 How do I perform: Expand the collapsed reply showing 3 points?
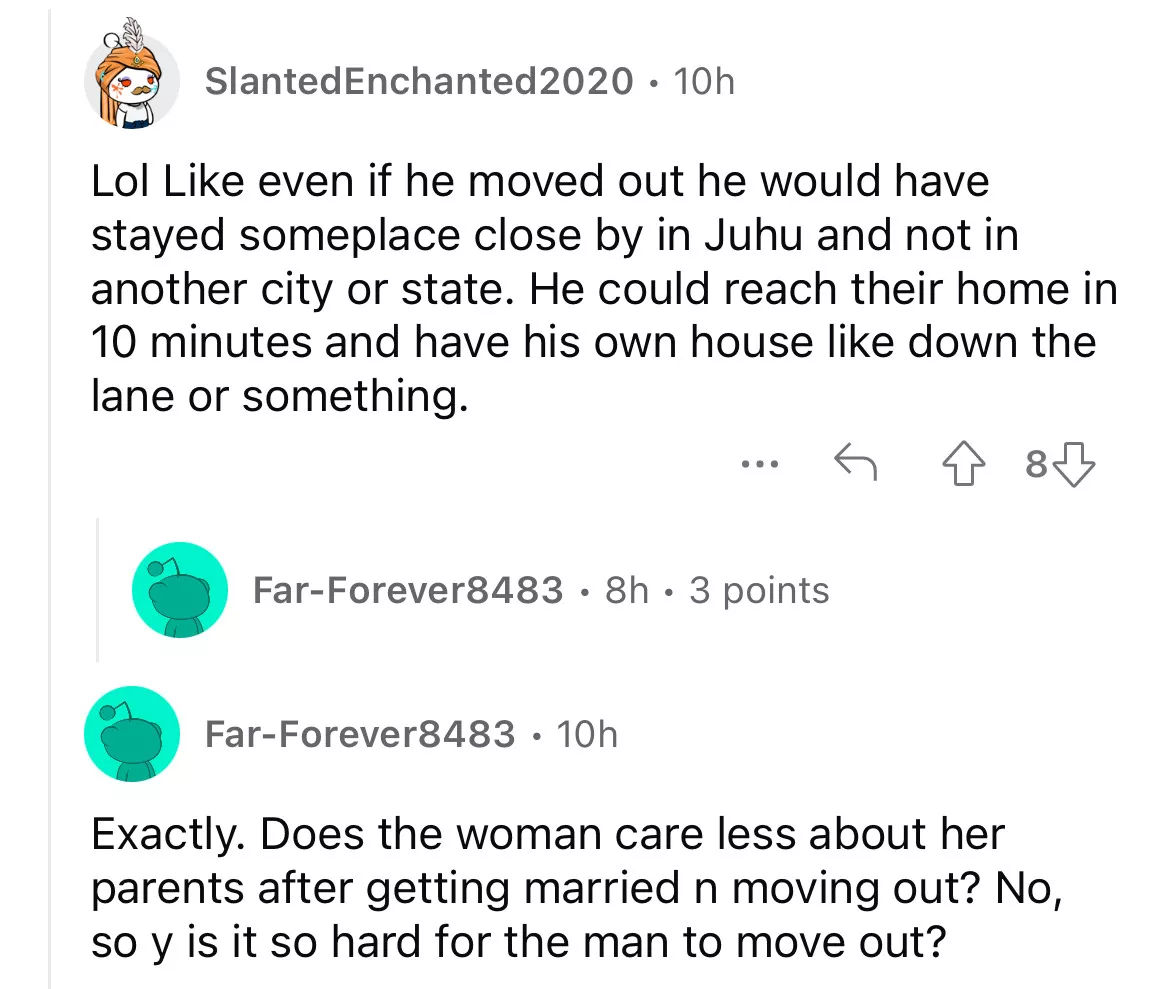(x=760, y=590)
